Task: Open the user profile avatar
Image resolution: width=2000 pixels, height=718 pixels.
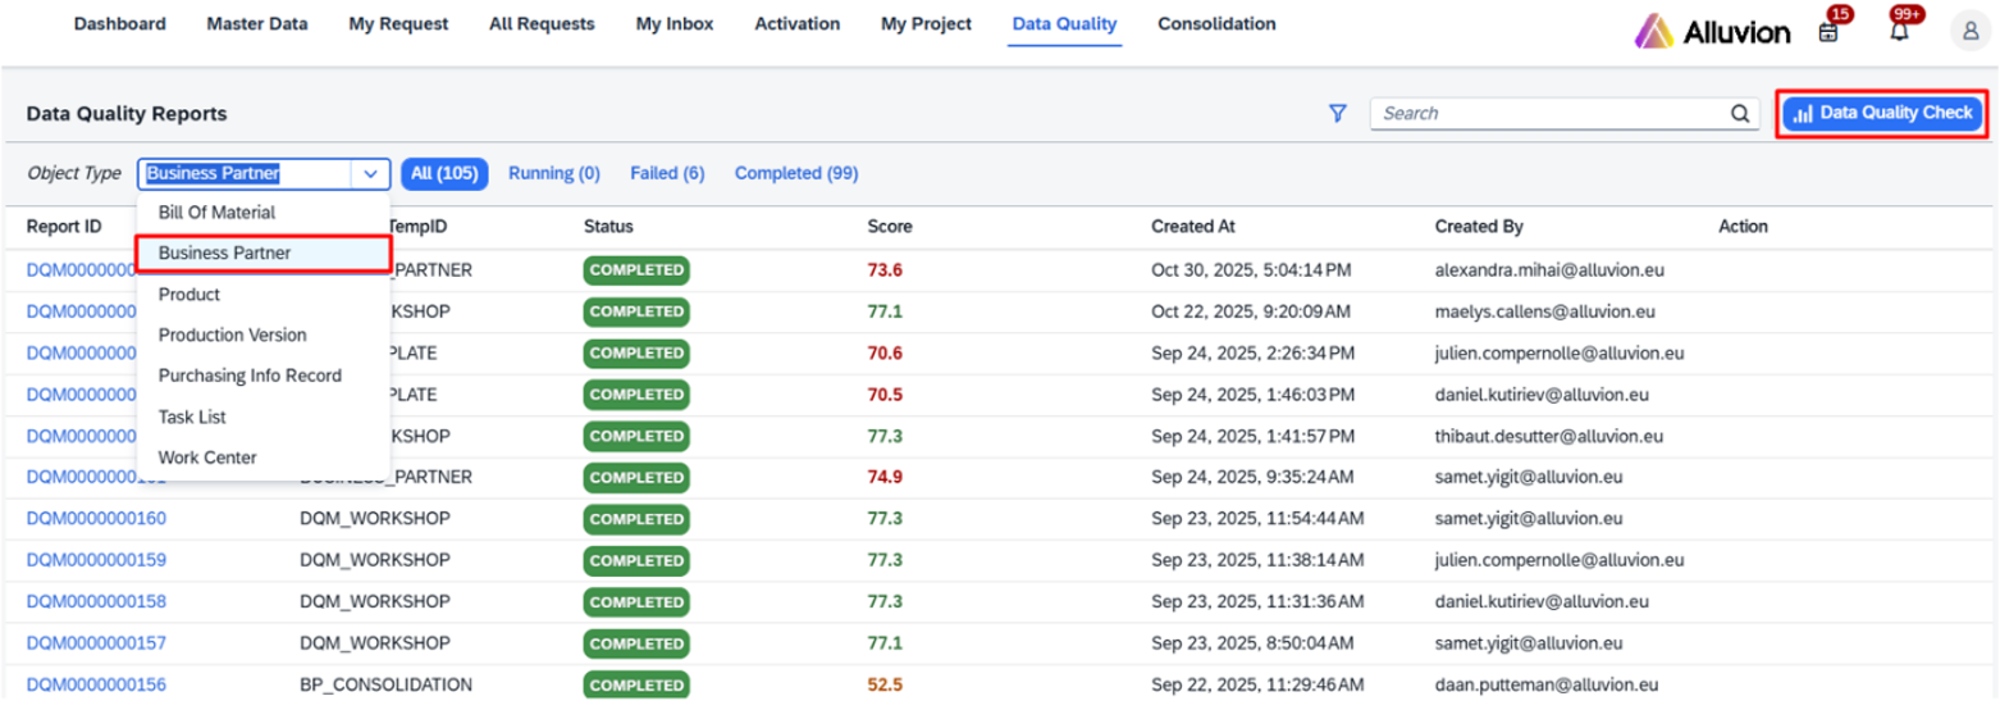Action: click(1970, 32)
